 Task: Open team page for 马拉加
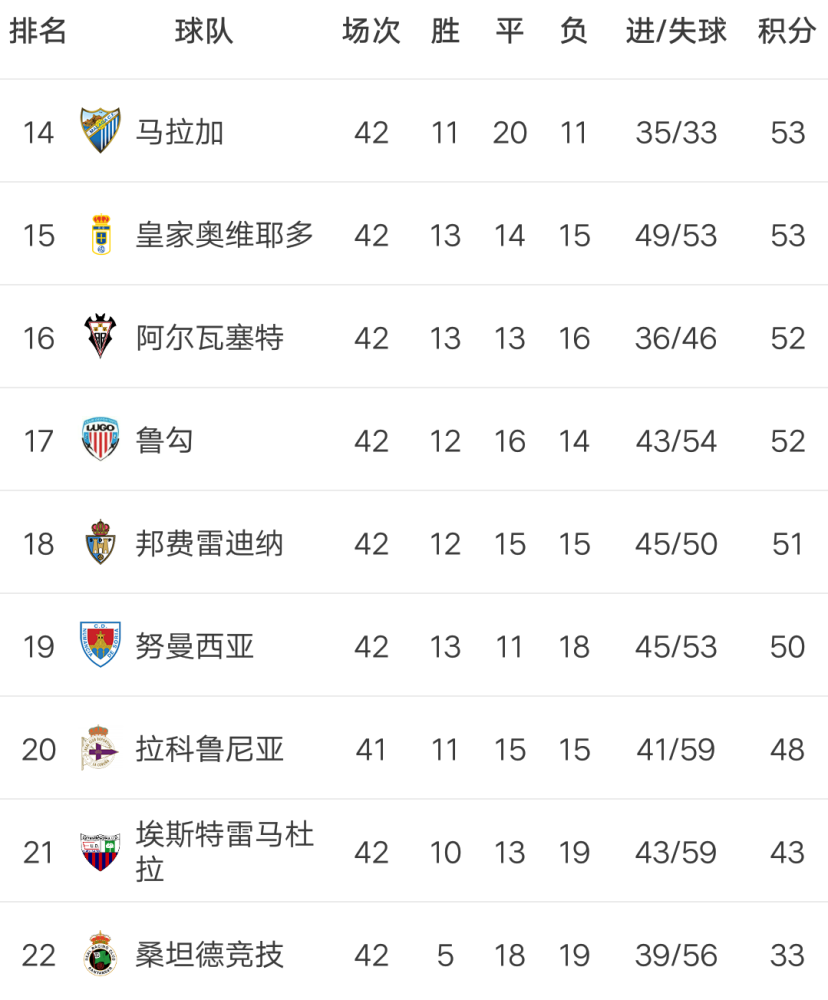(179, 133)
